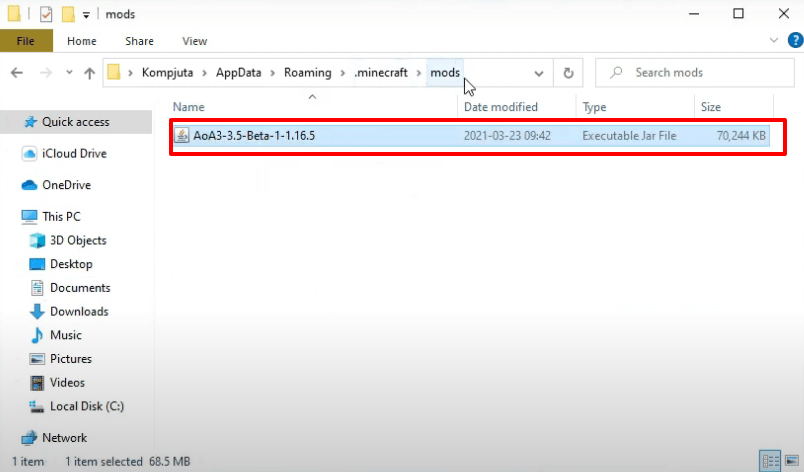The image size is (804, 472).
Task: Expand the chevron after Kompjuta breadcrumb
Action: (205, 73)
